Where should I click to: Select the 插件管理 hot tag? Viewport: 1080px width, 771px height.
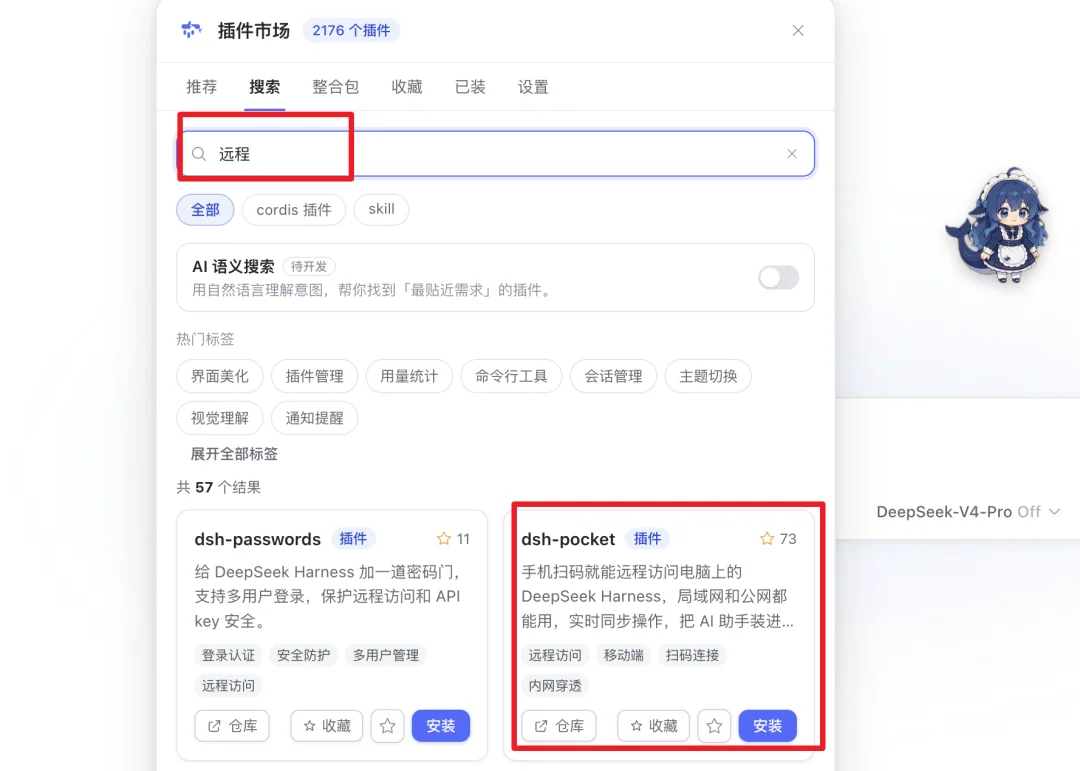pyautogui.click(x=314, y=376)
